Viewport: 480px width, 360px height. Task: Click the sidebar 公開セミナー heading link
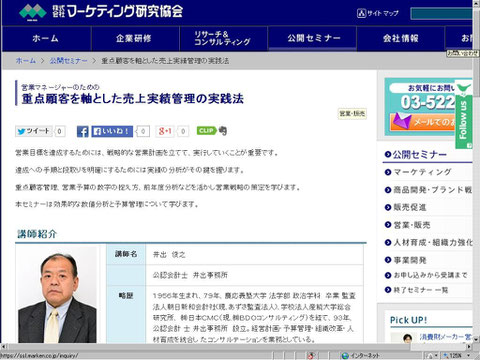pyautogui.click(x=419, y=155)
